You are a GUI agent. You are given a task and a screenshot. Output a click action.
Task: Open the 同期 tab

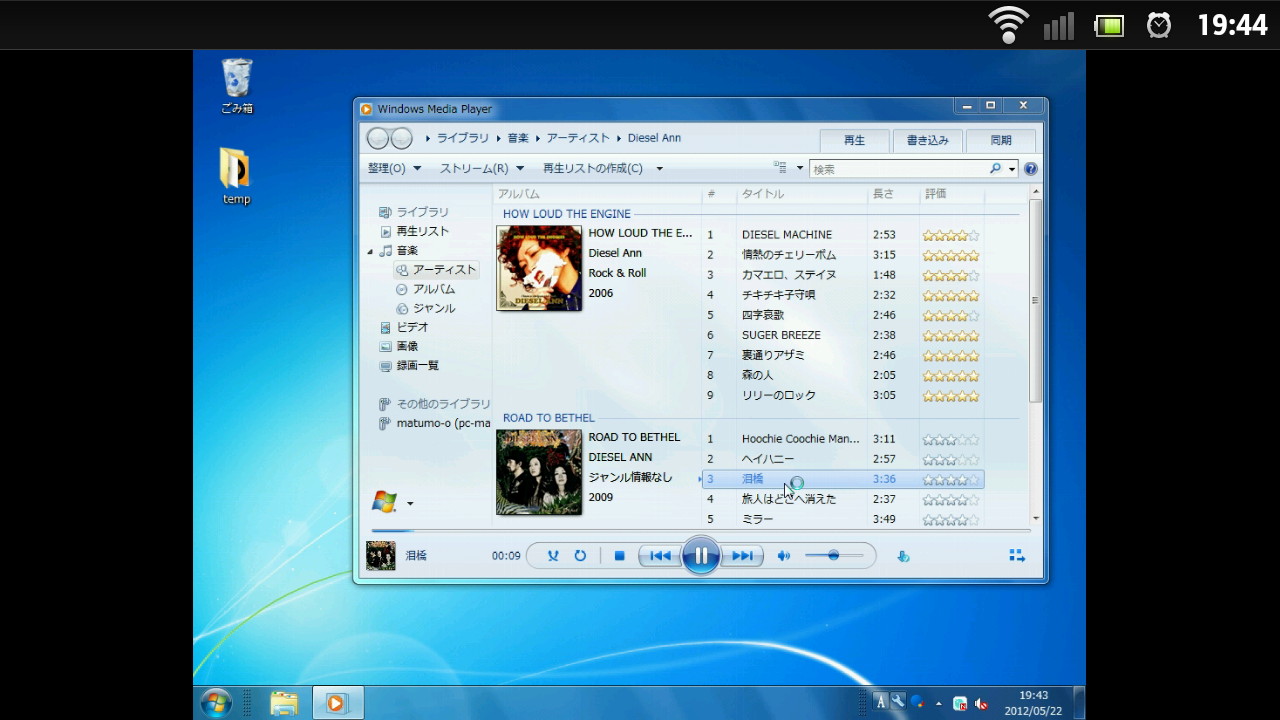(x=1000, y=140)
